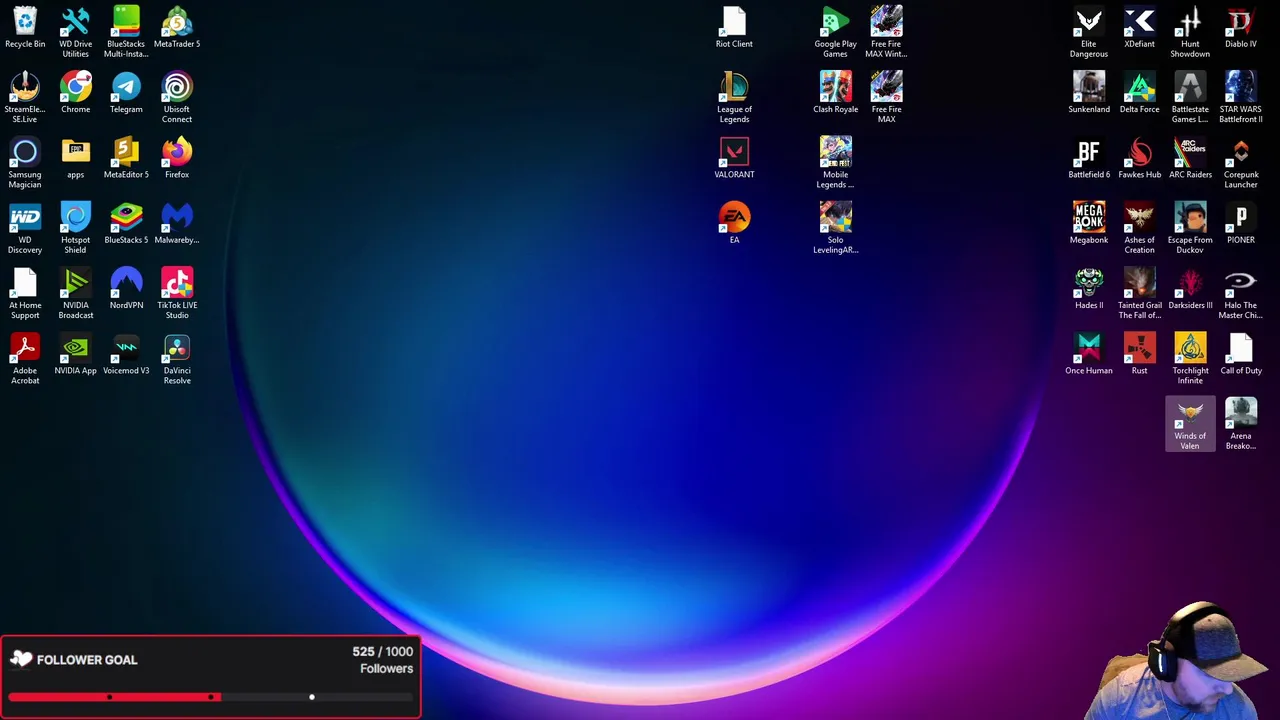
Task: Click the Clash Royale shortcut
Action: [x=836, y=86]
